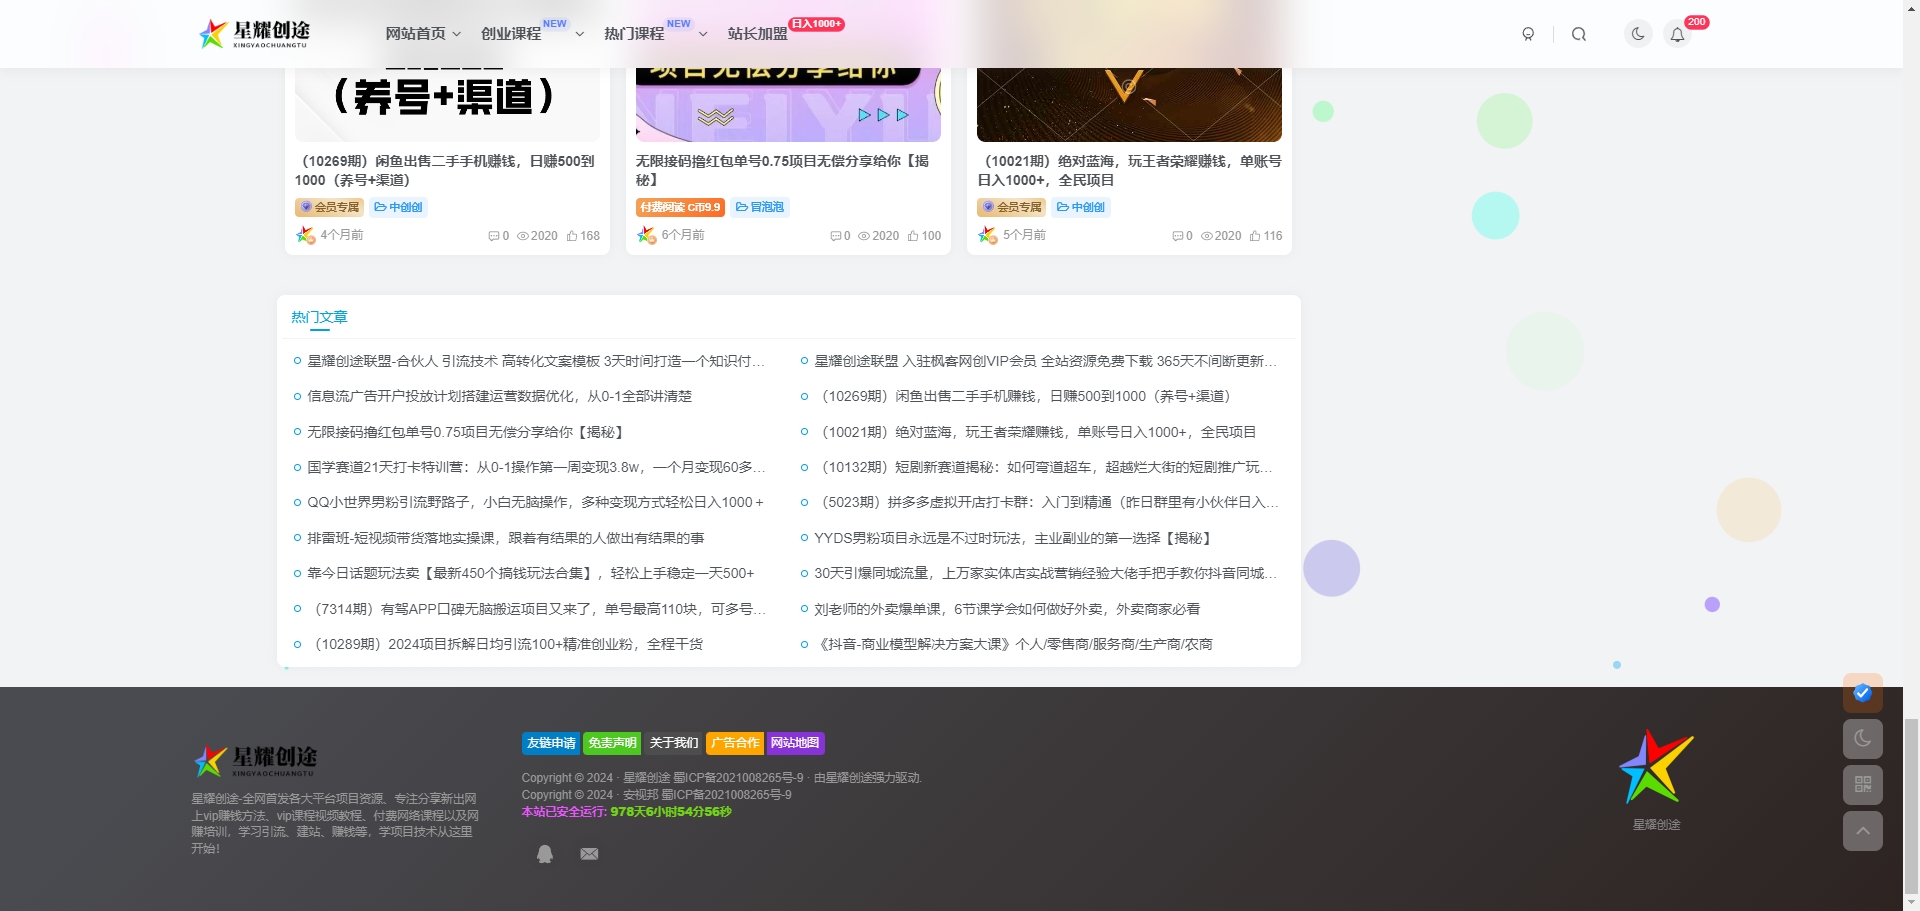Click the bell icon at the bottom footer

[x=545, y=853]
